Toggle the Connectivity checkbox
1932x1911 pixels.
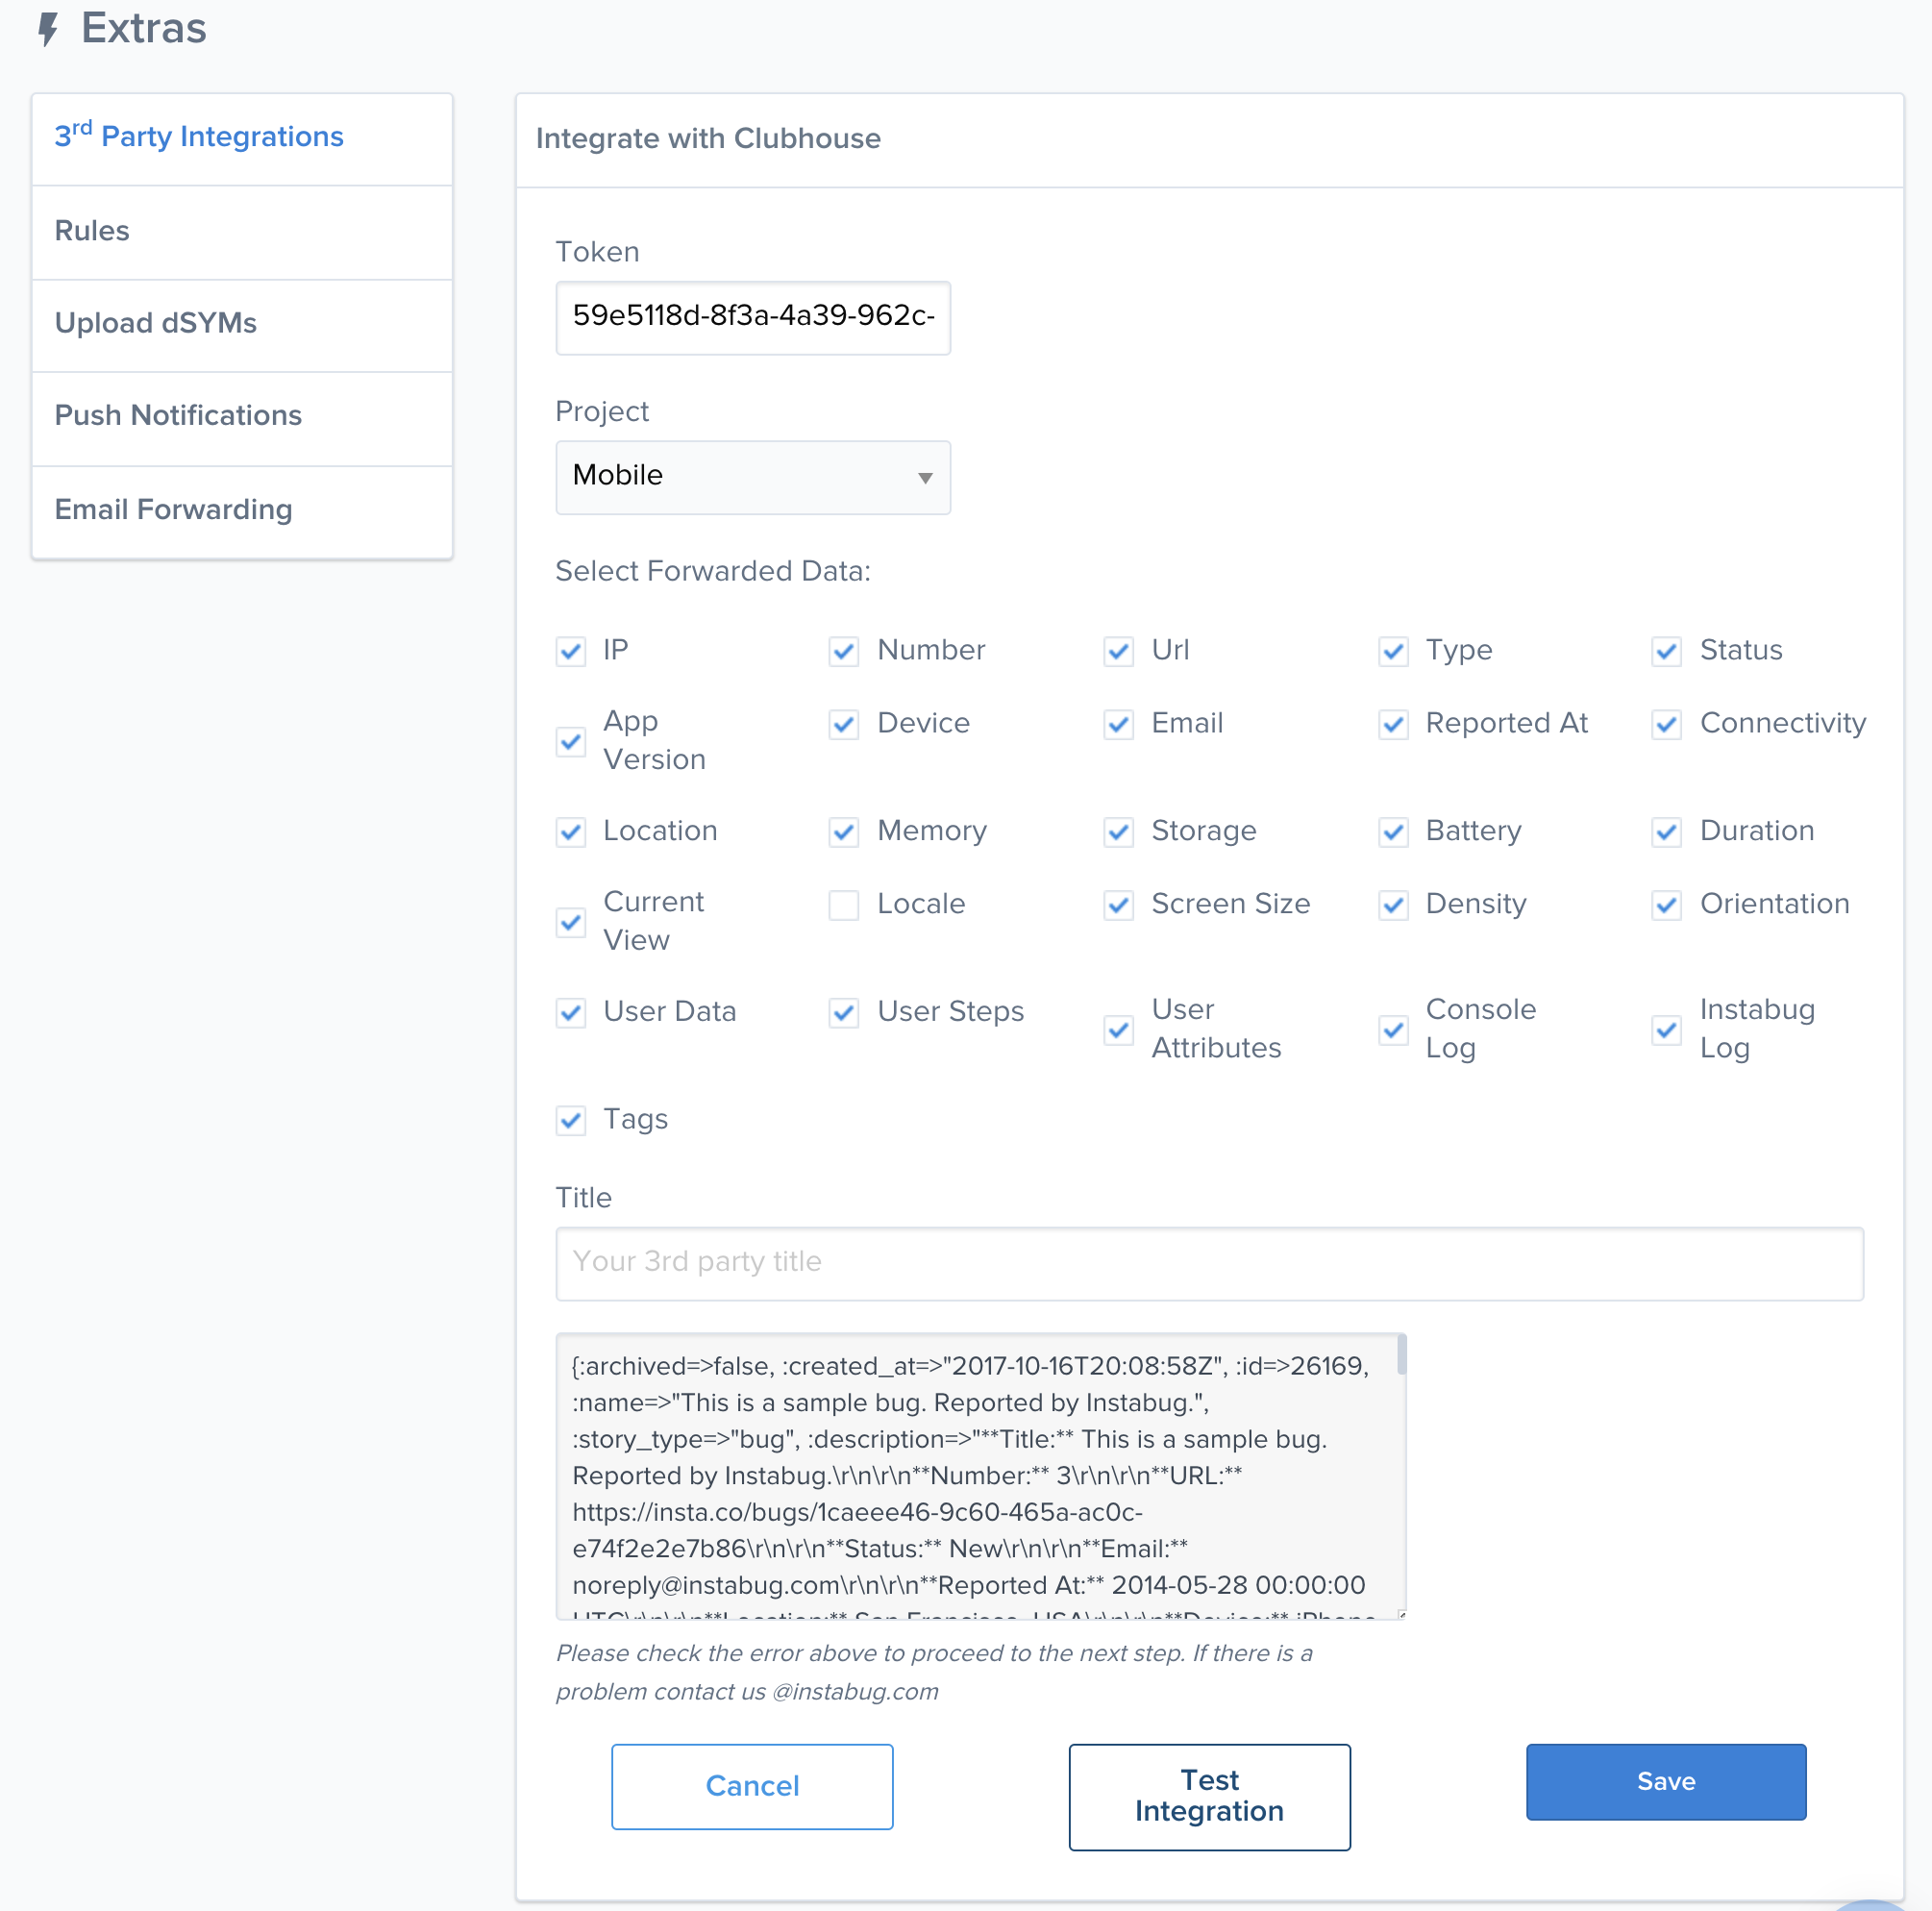pyautogui.click(x=1666, y=725)
